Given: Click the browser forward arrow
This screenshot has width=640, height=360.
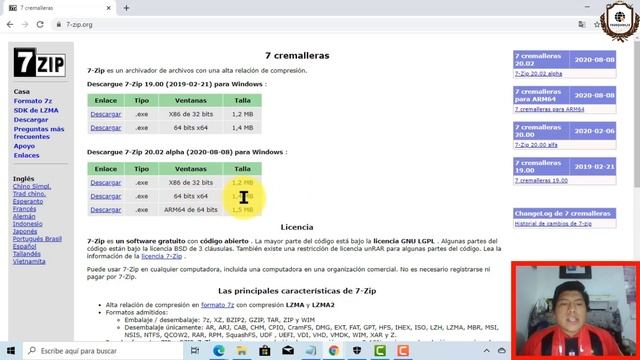Looking at the screenshot, I should [25, 24].
